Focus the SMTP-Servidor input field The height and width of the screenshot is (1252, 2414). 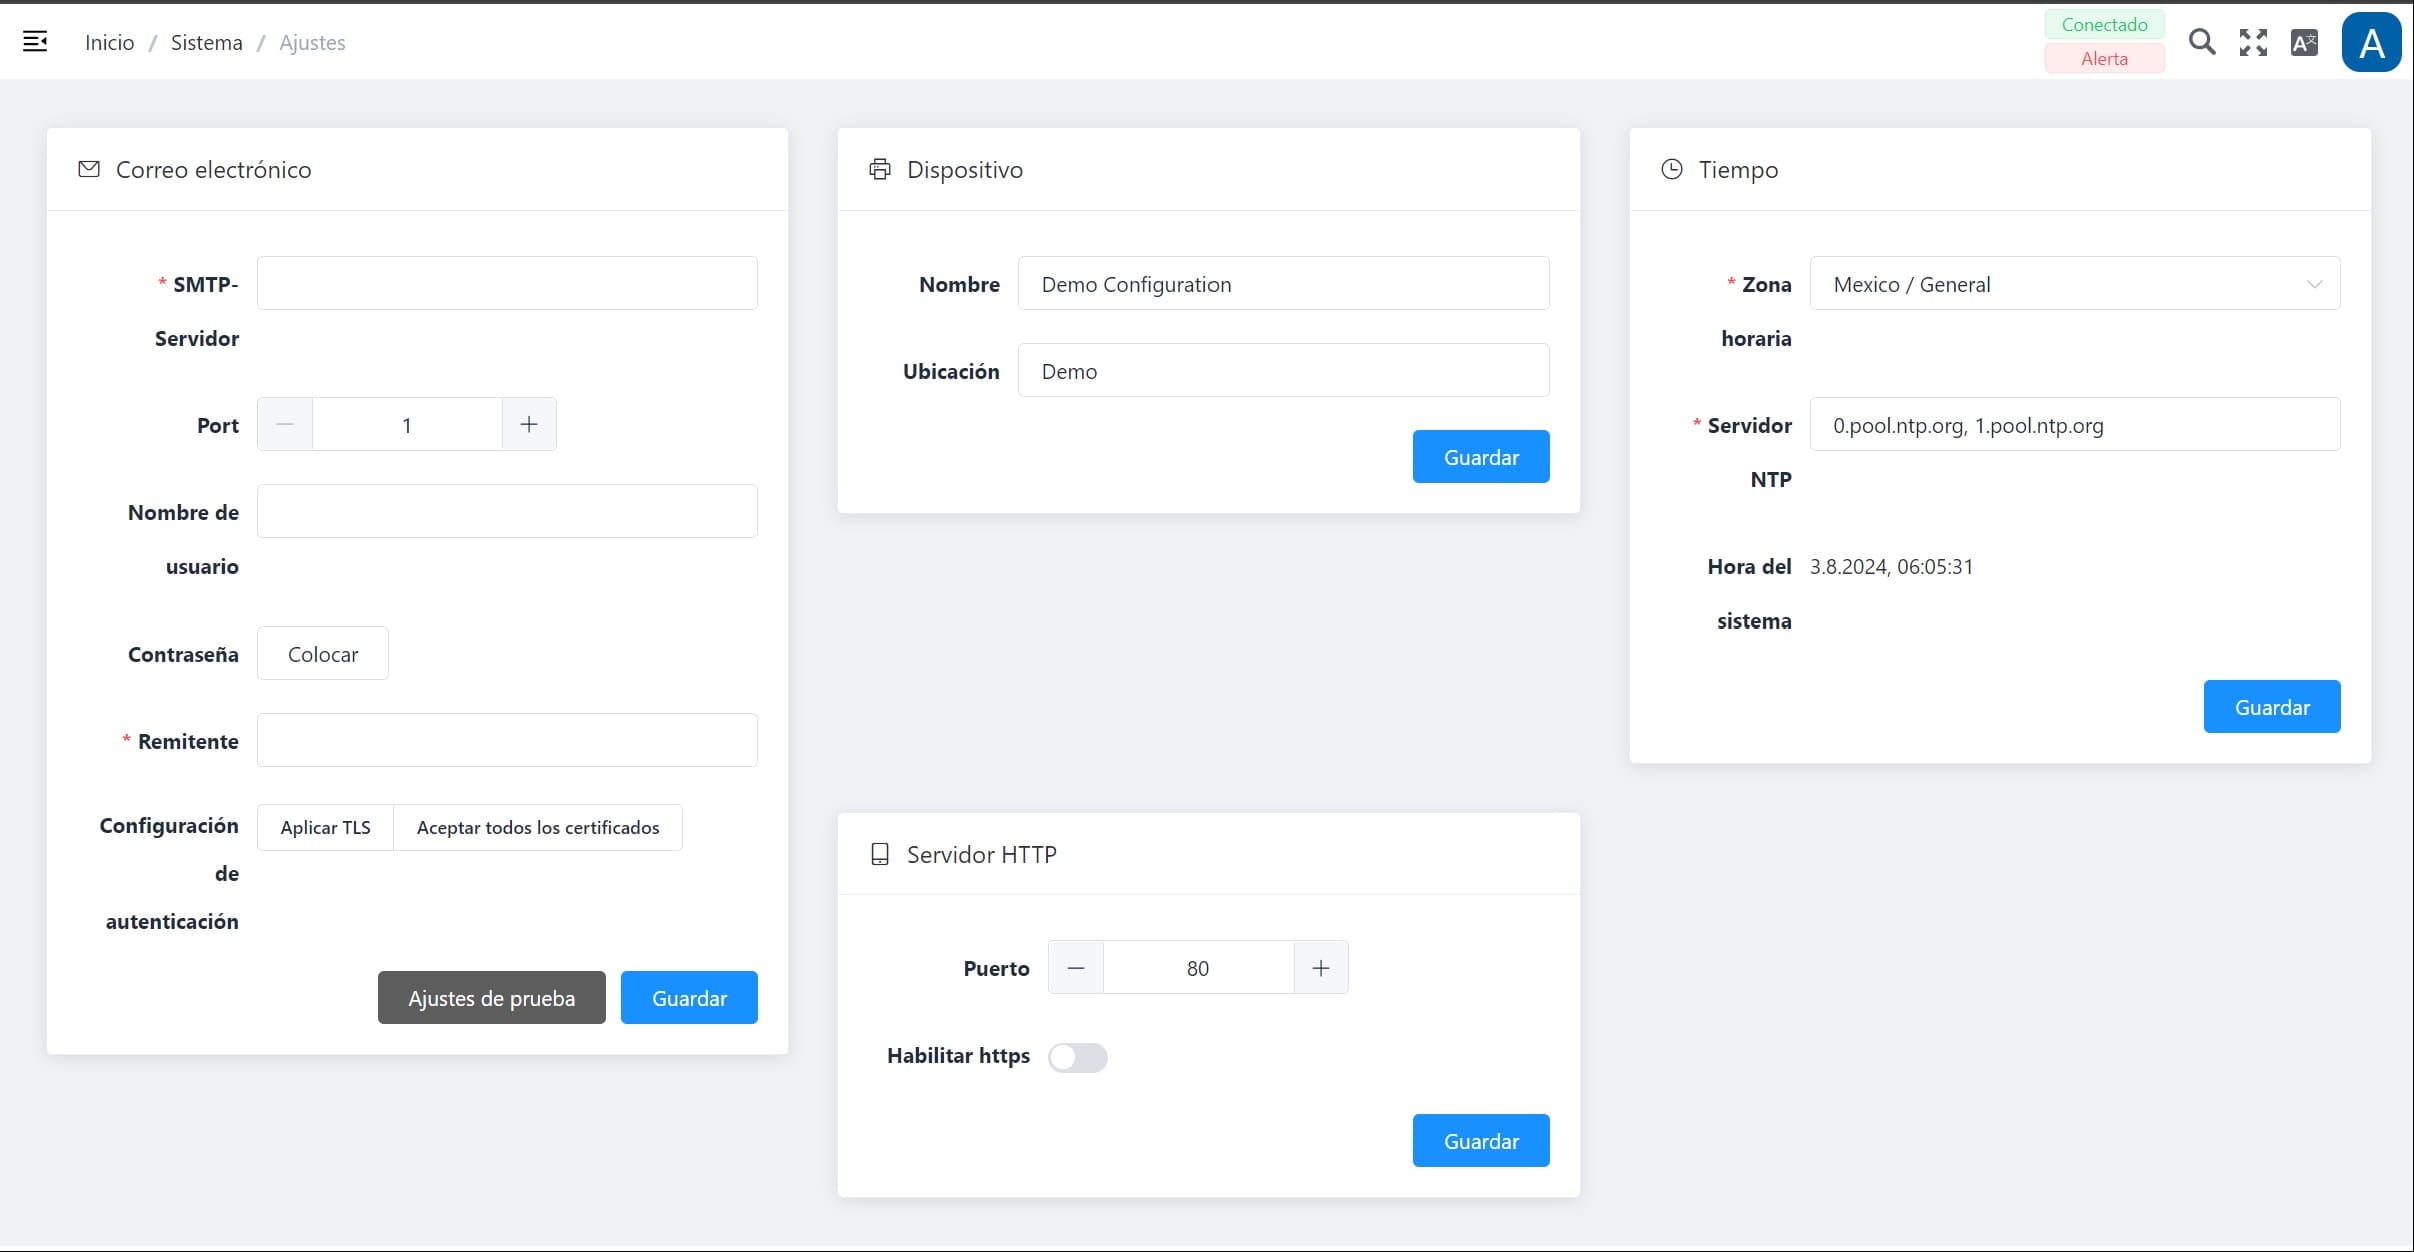[x=507, y=284]
